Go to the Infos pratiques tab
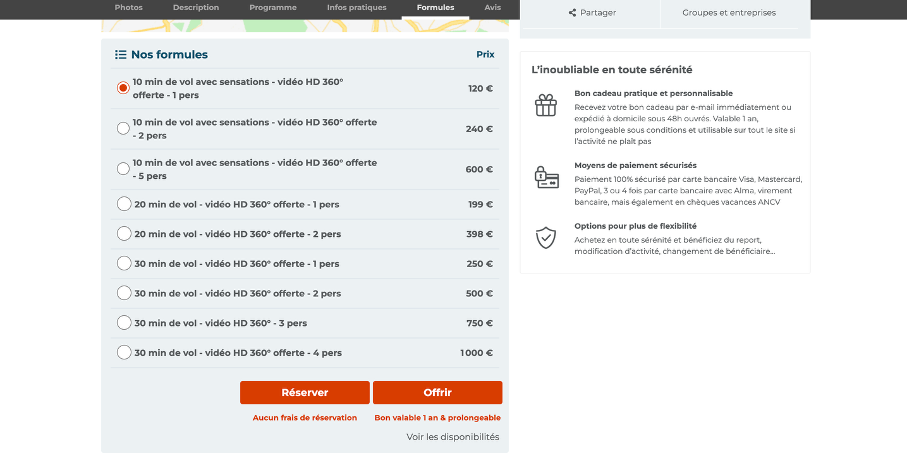The image size is (908, 458). coord(357,8)
